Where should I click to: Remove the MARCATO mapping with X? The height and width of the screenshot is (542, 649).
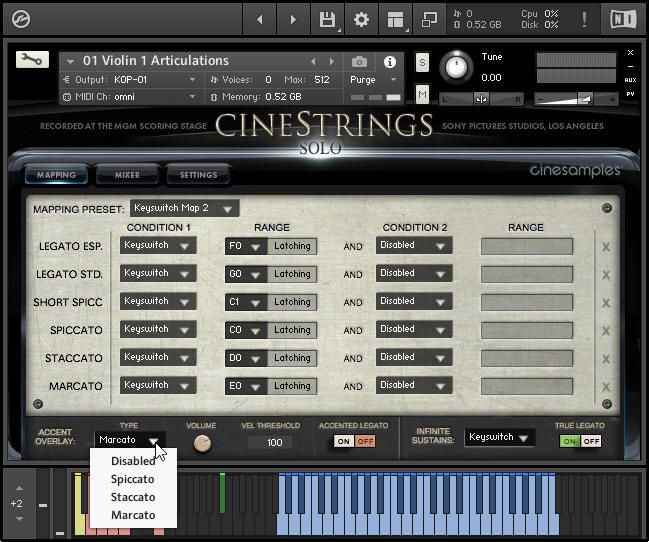click(x=606, y=387)
